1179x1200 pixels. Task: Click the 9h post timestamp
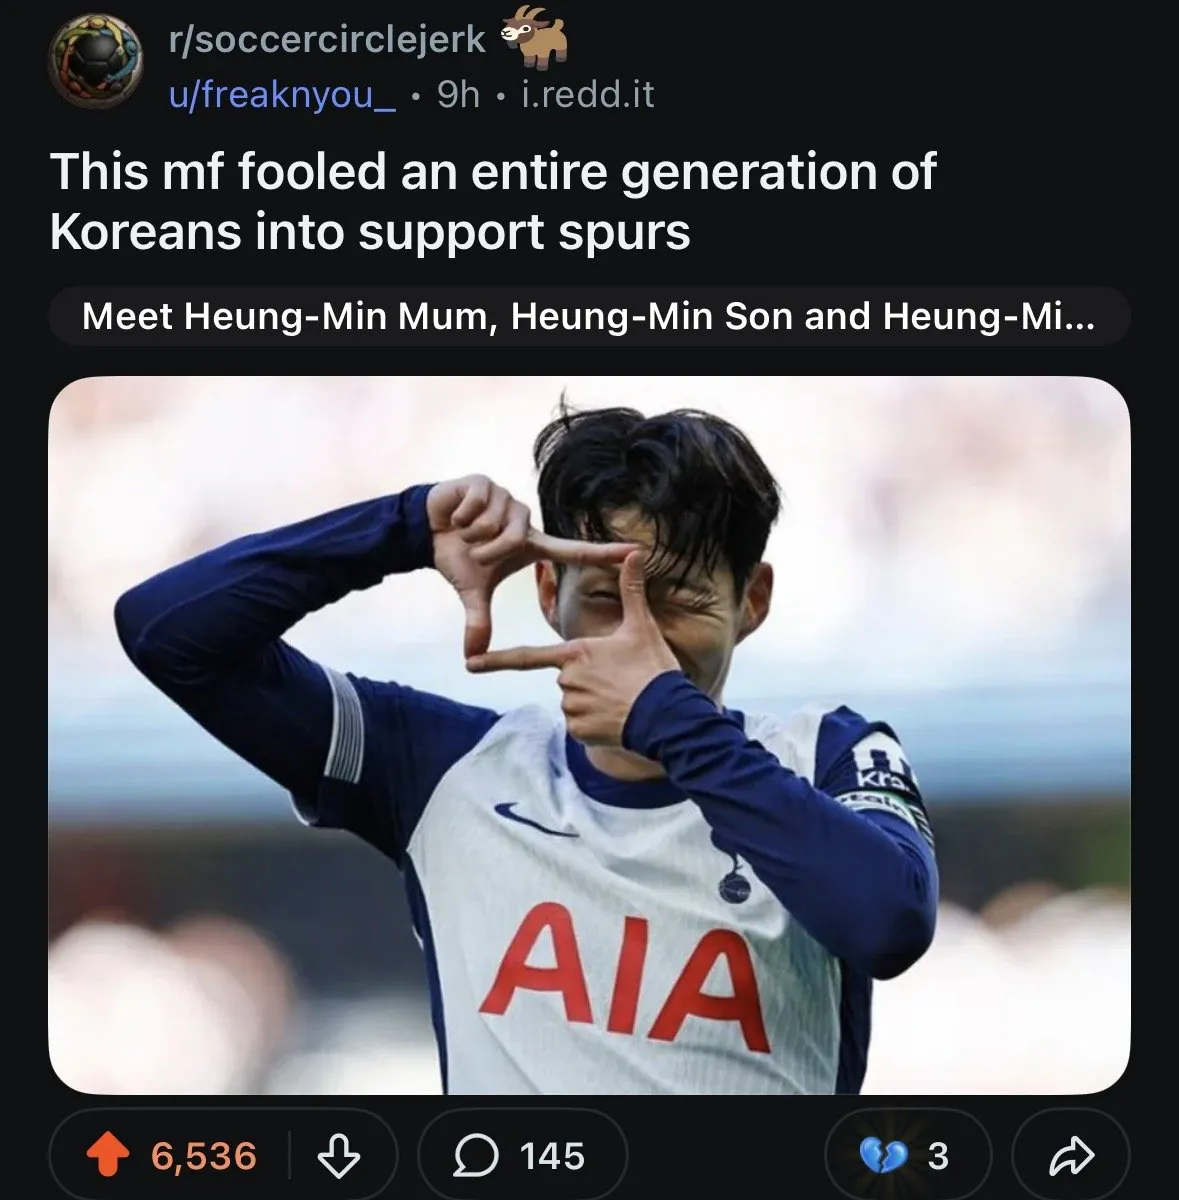[x=459, y=94]
